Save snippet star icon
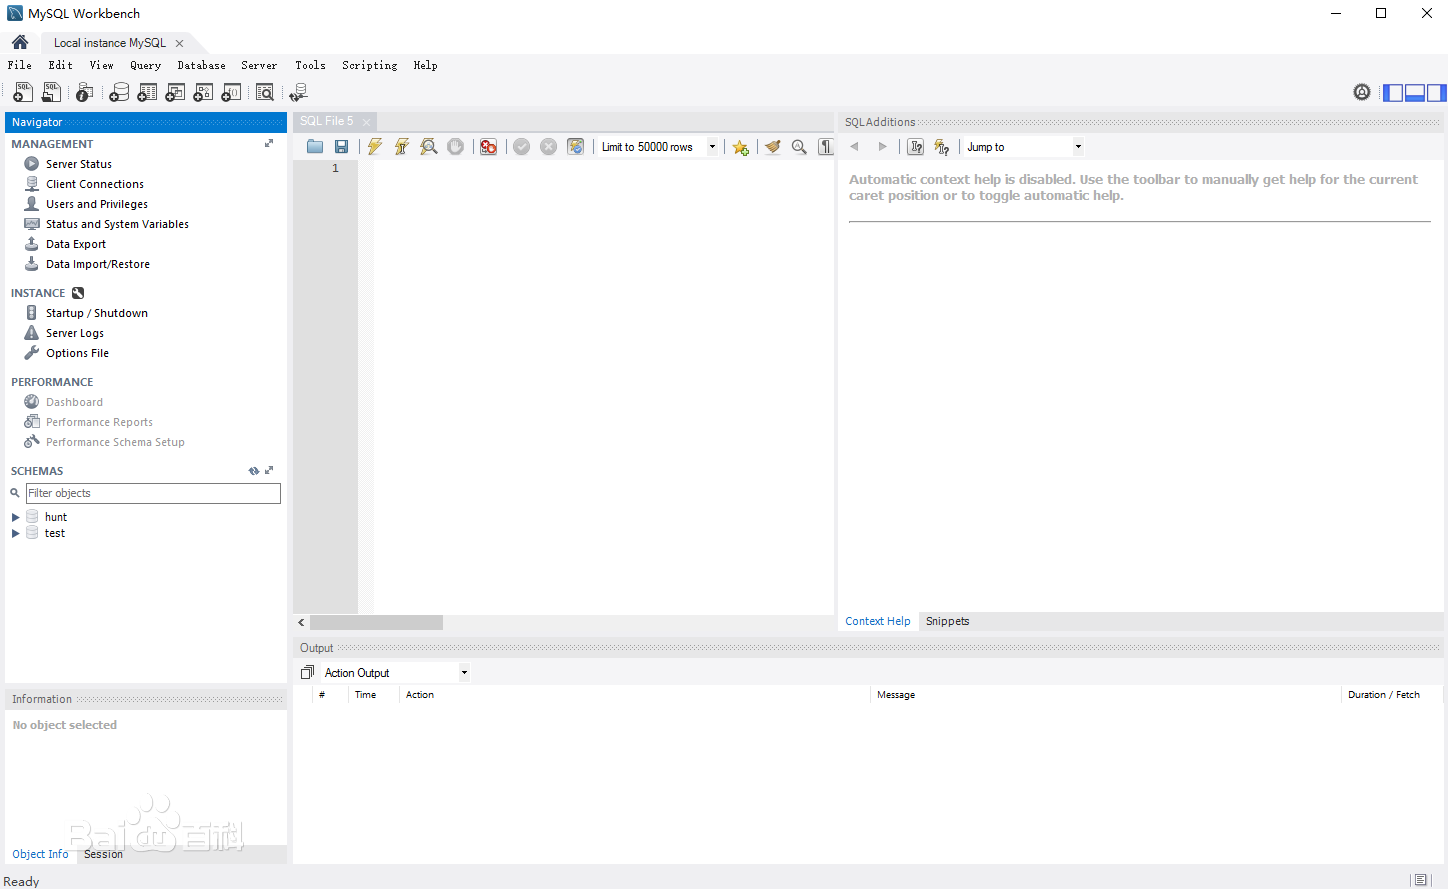 coord(740,147)
